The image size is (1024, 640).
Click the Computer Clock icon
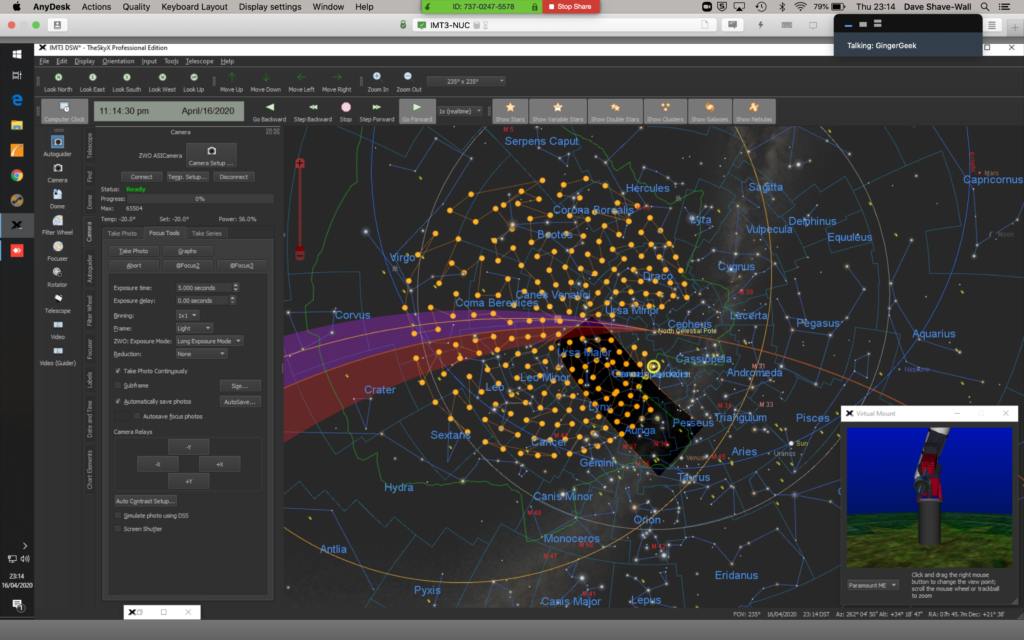[65, 111]
